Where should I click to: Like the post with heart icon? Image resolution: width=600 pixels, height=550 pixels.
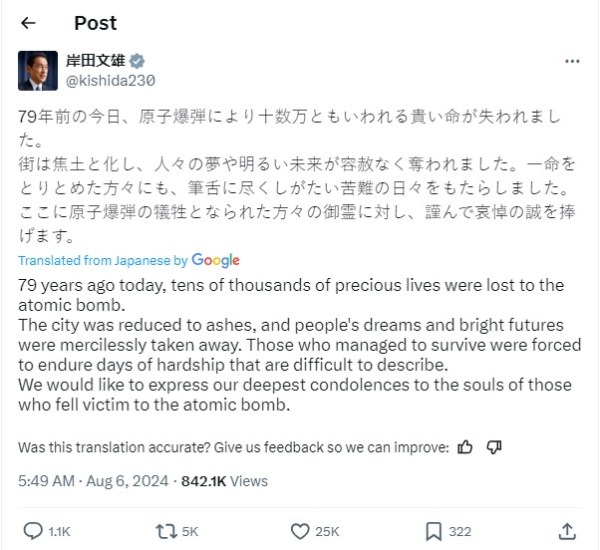point(299,531)
